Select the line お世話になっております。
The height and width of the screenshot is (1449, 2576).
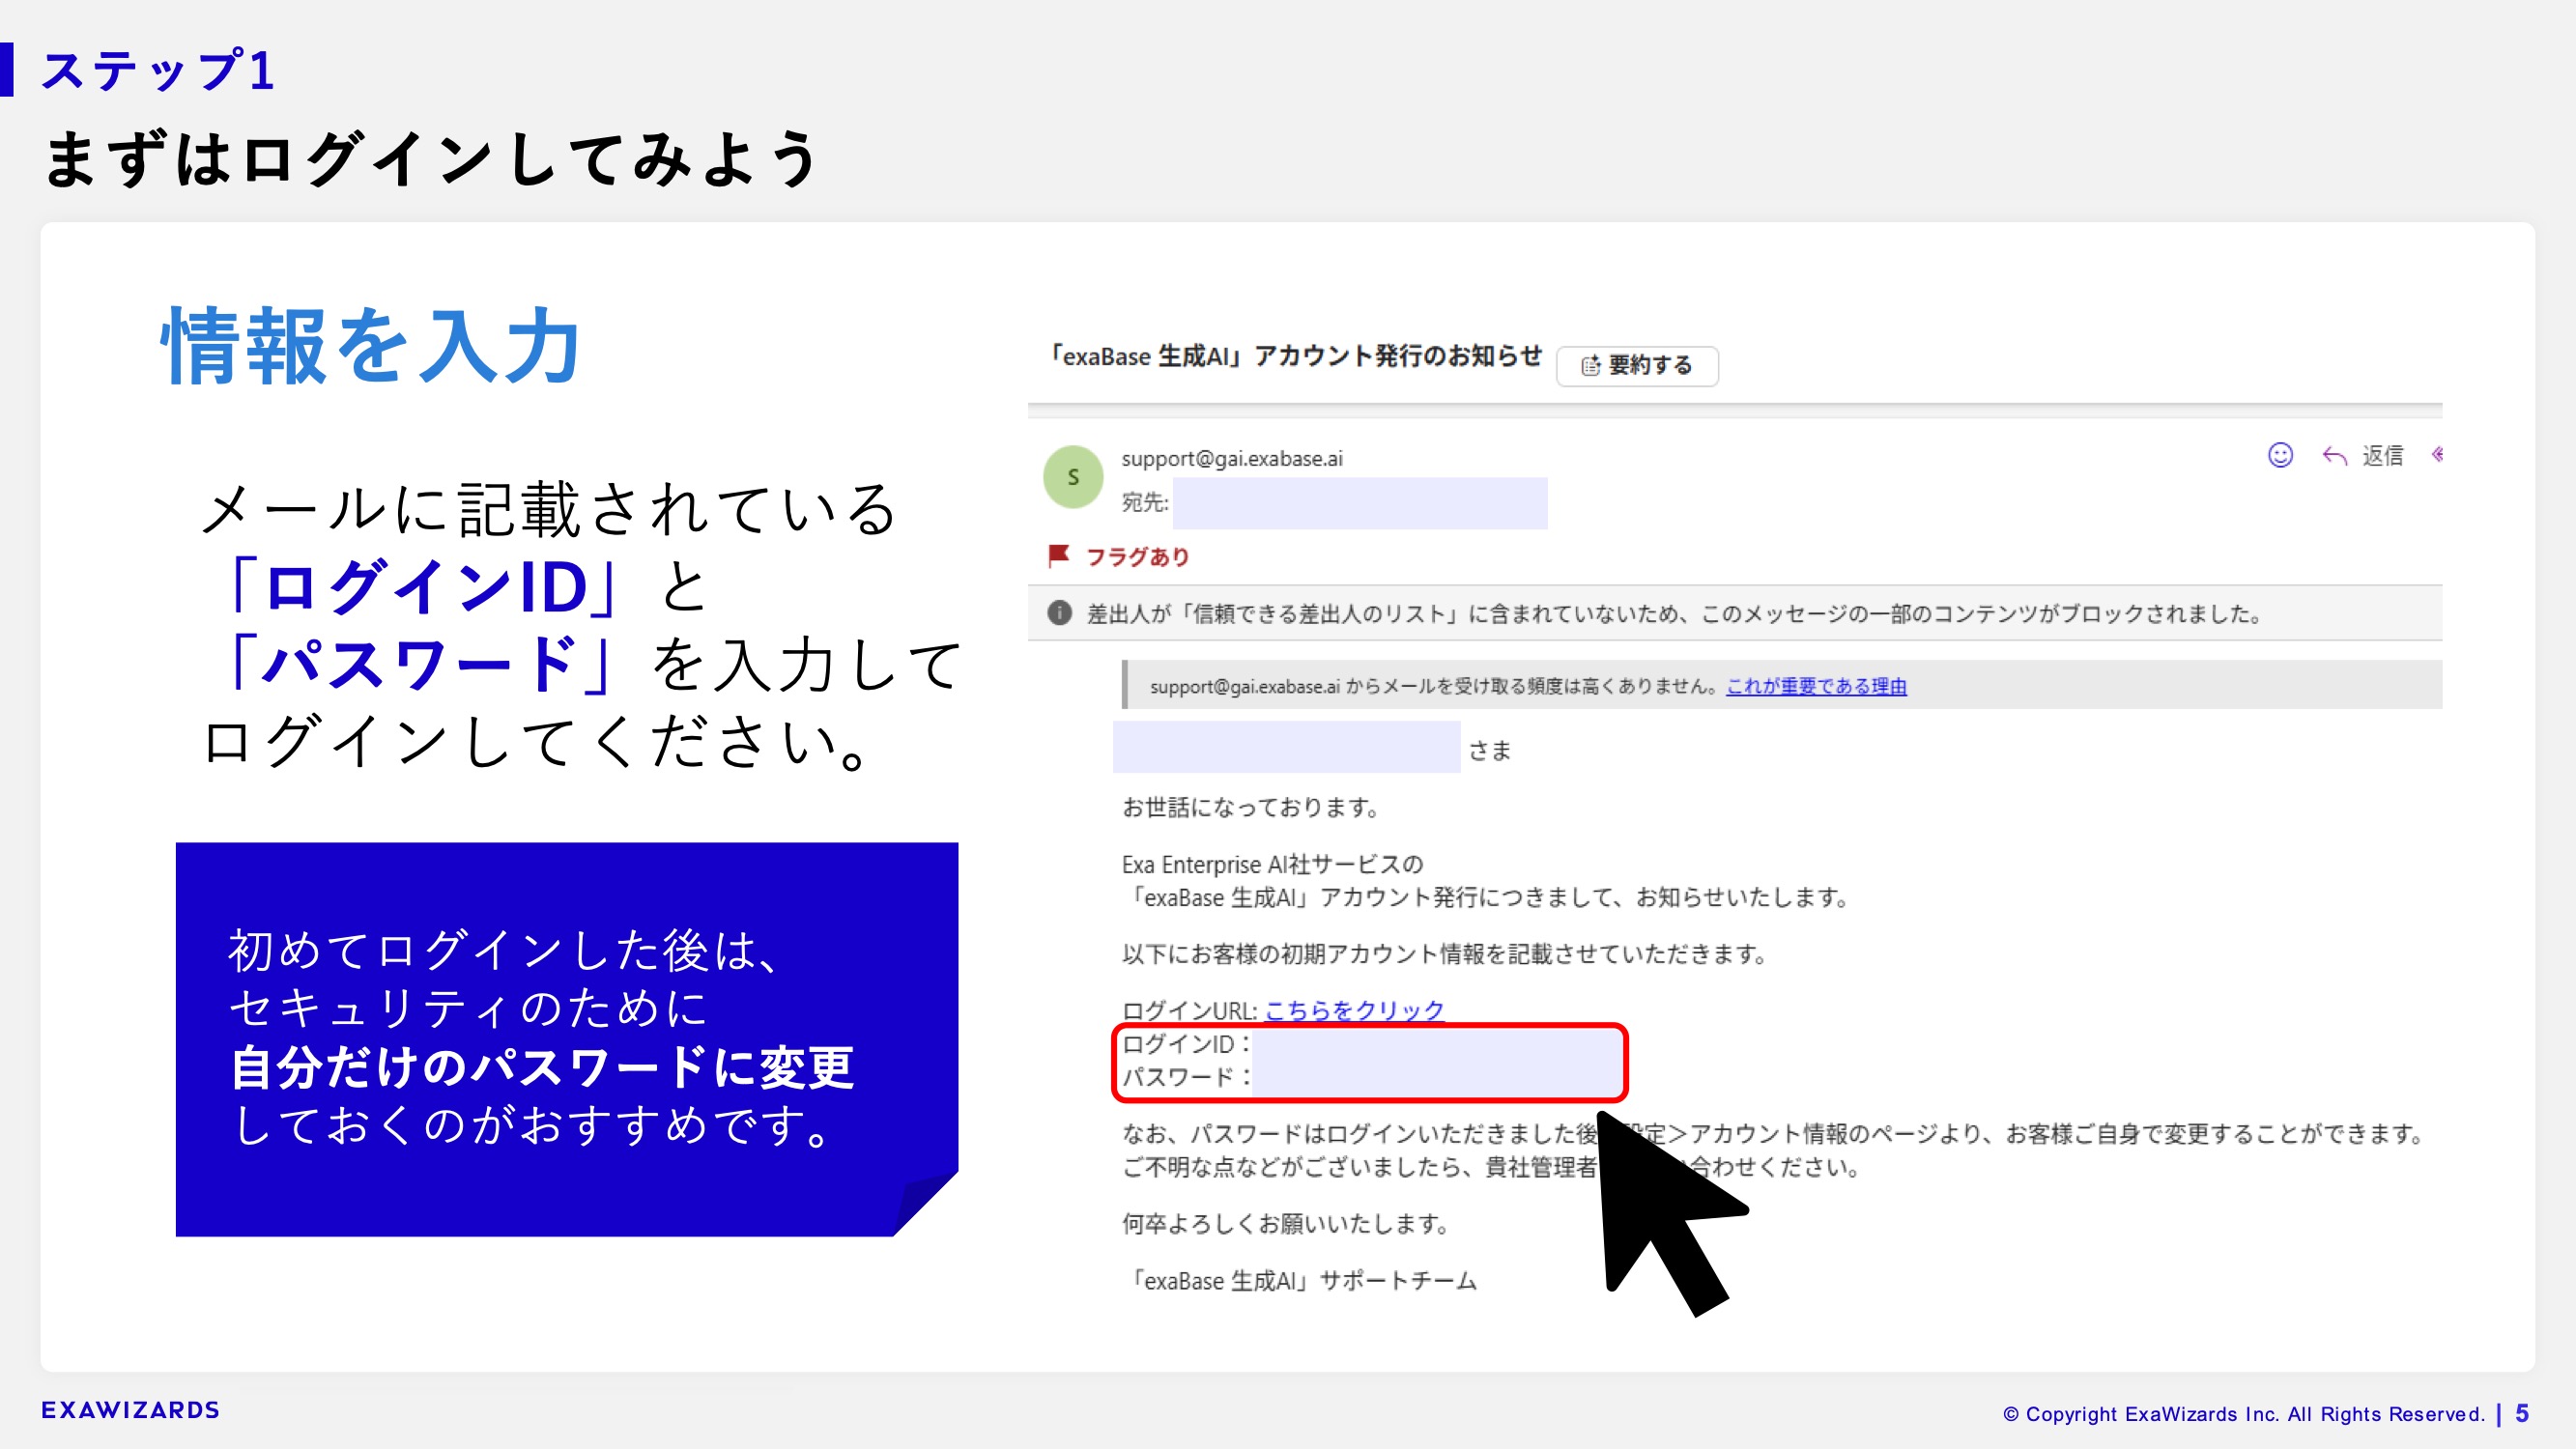[x=1250, y=808]
